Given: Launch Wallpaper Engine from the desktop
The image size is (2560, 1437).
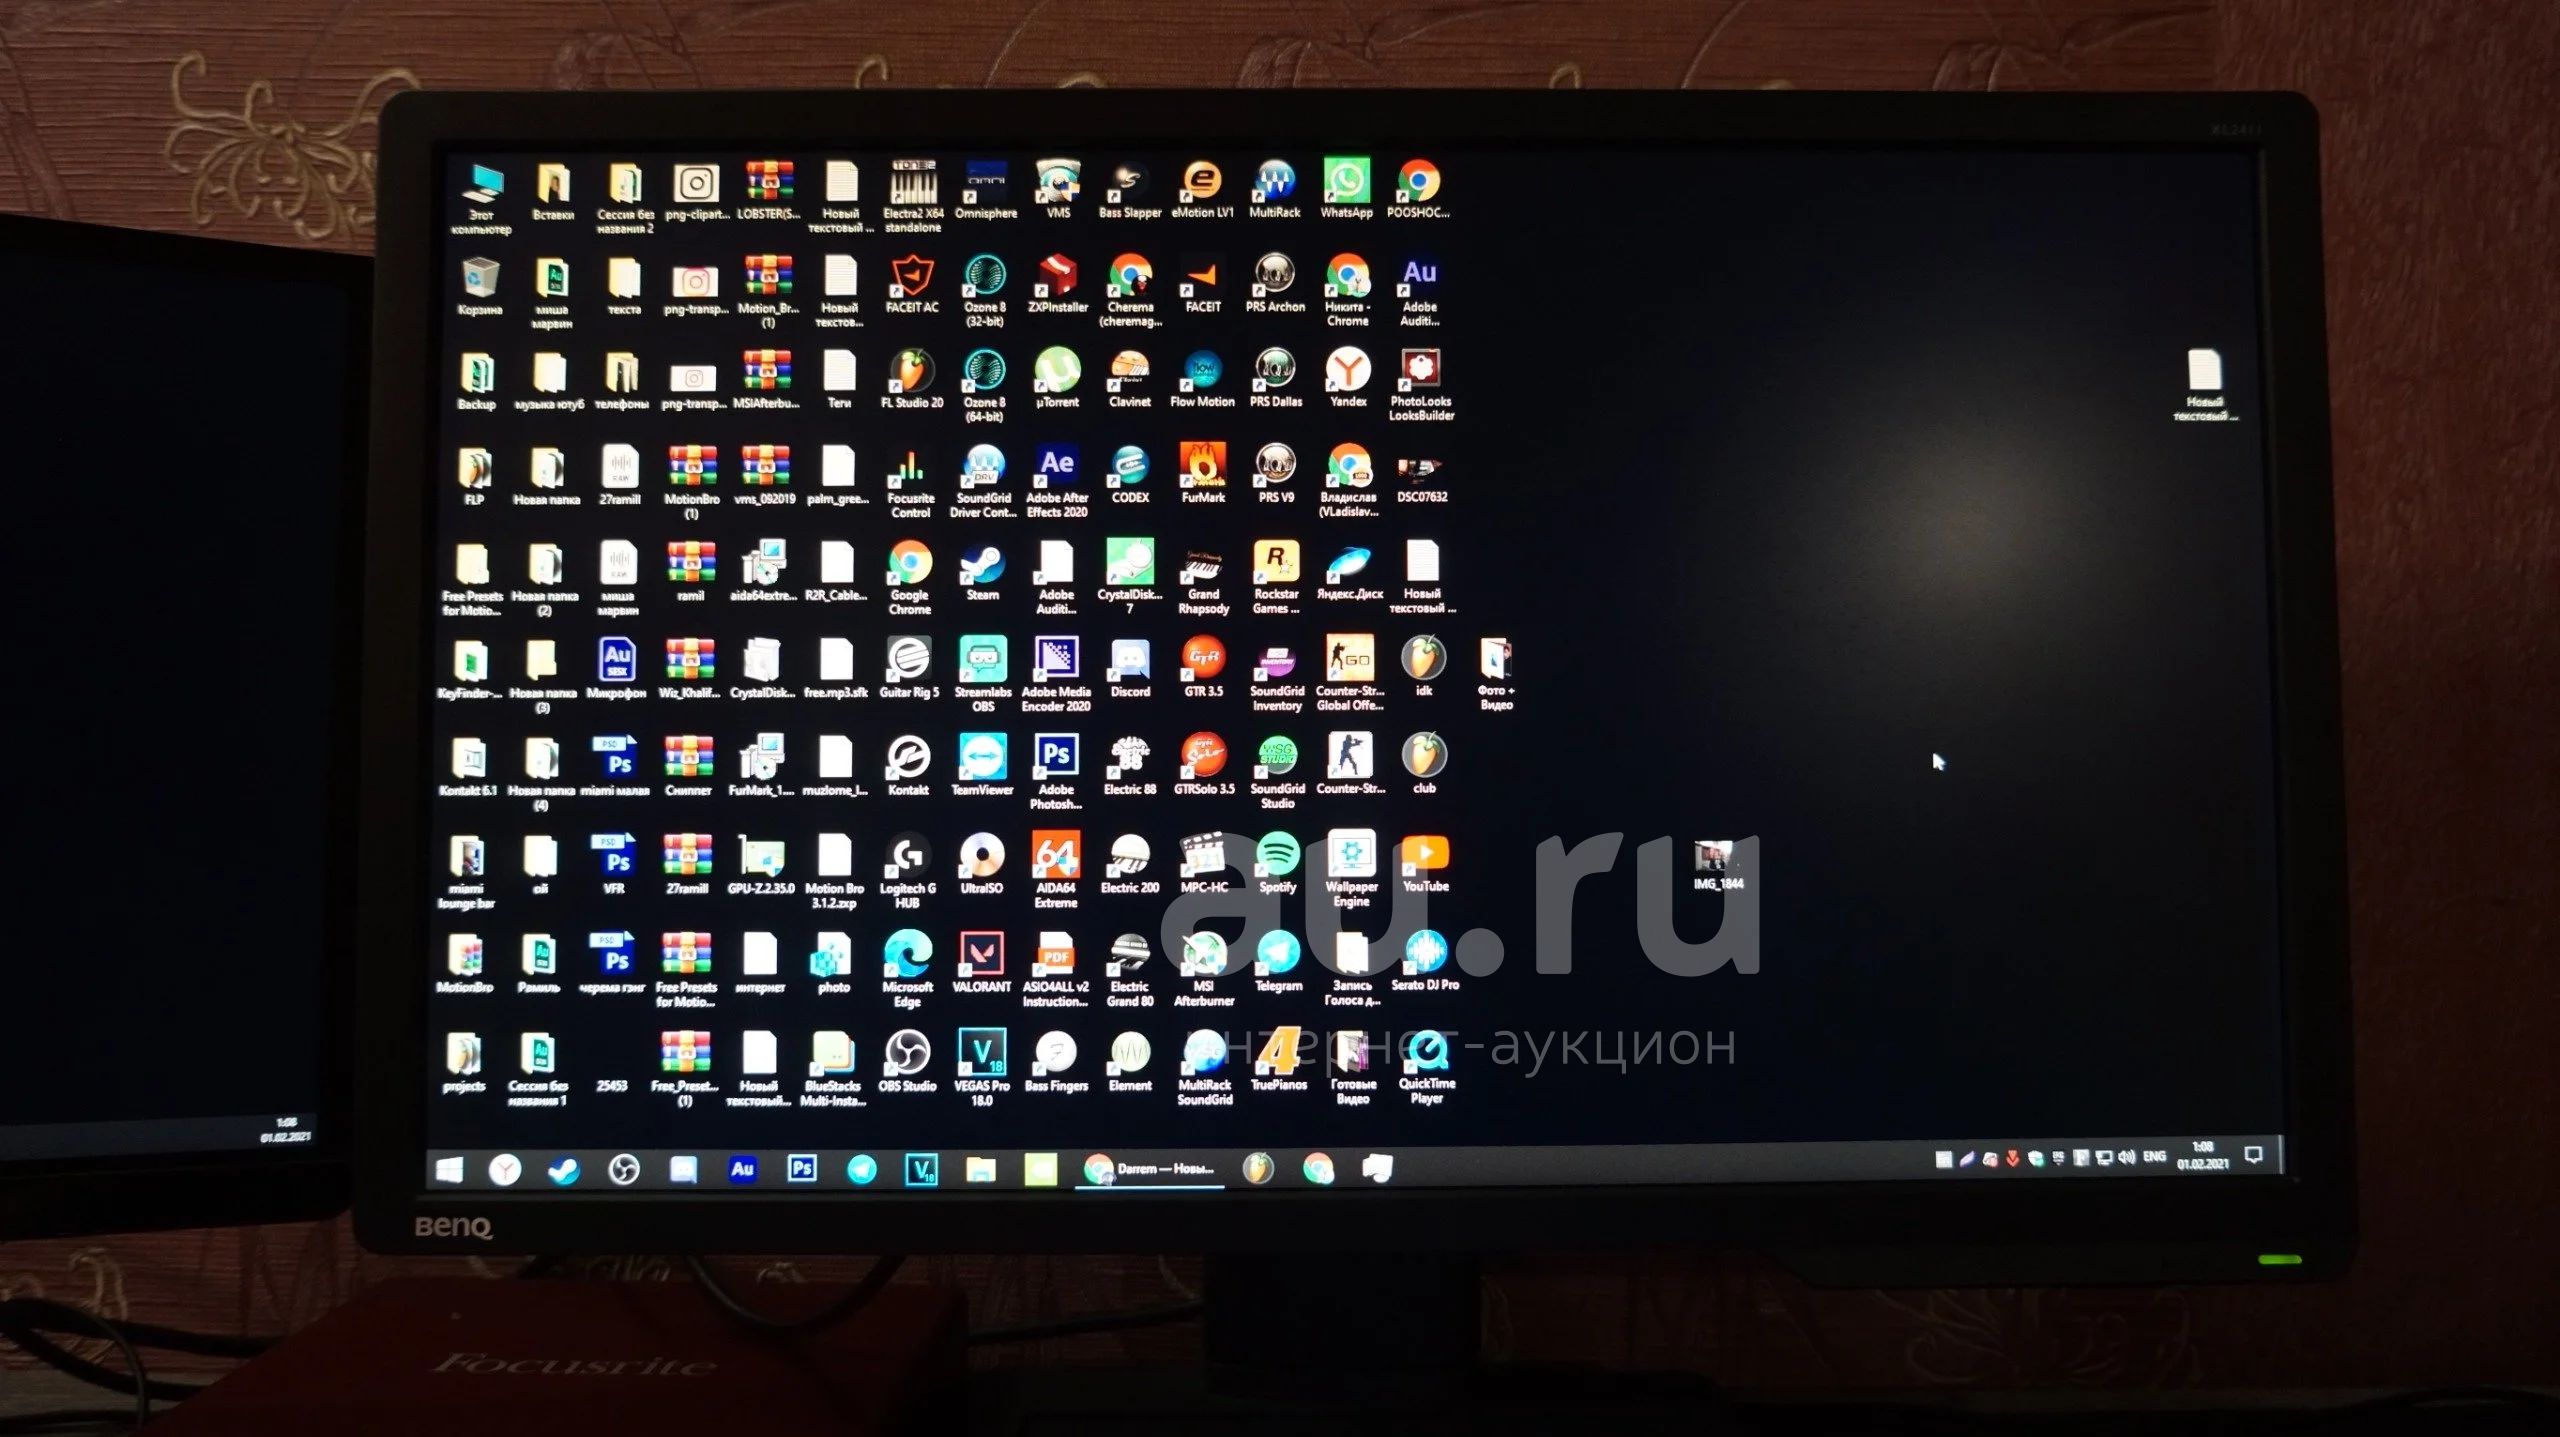Looking at the screenshot, I should (1351, 869).
